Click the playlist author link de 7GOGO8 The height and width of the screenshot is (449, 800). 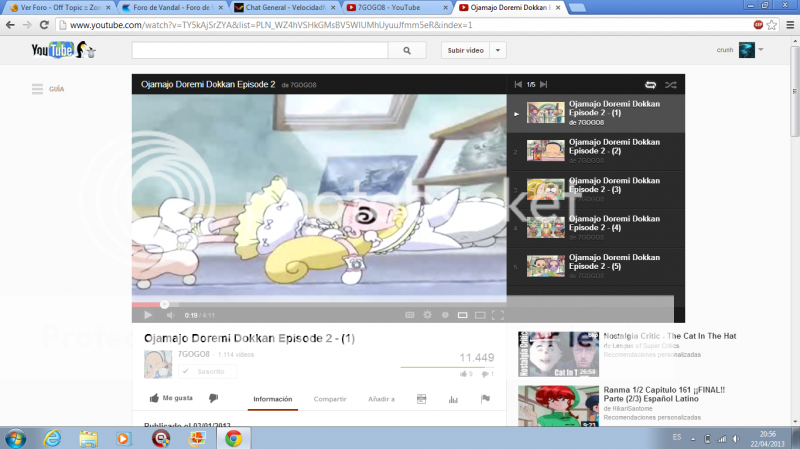click(299, 85)
